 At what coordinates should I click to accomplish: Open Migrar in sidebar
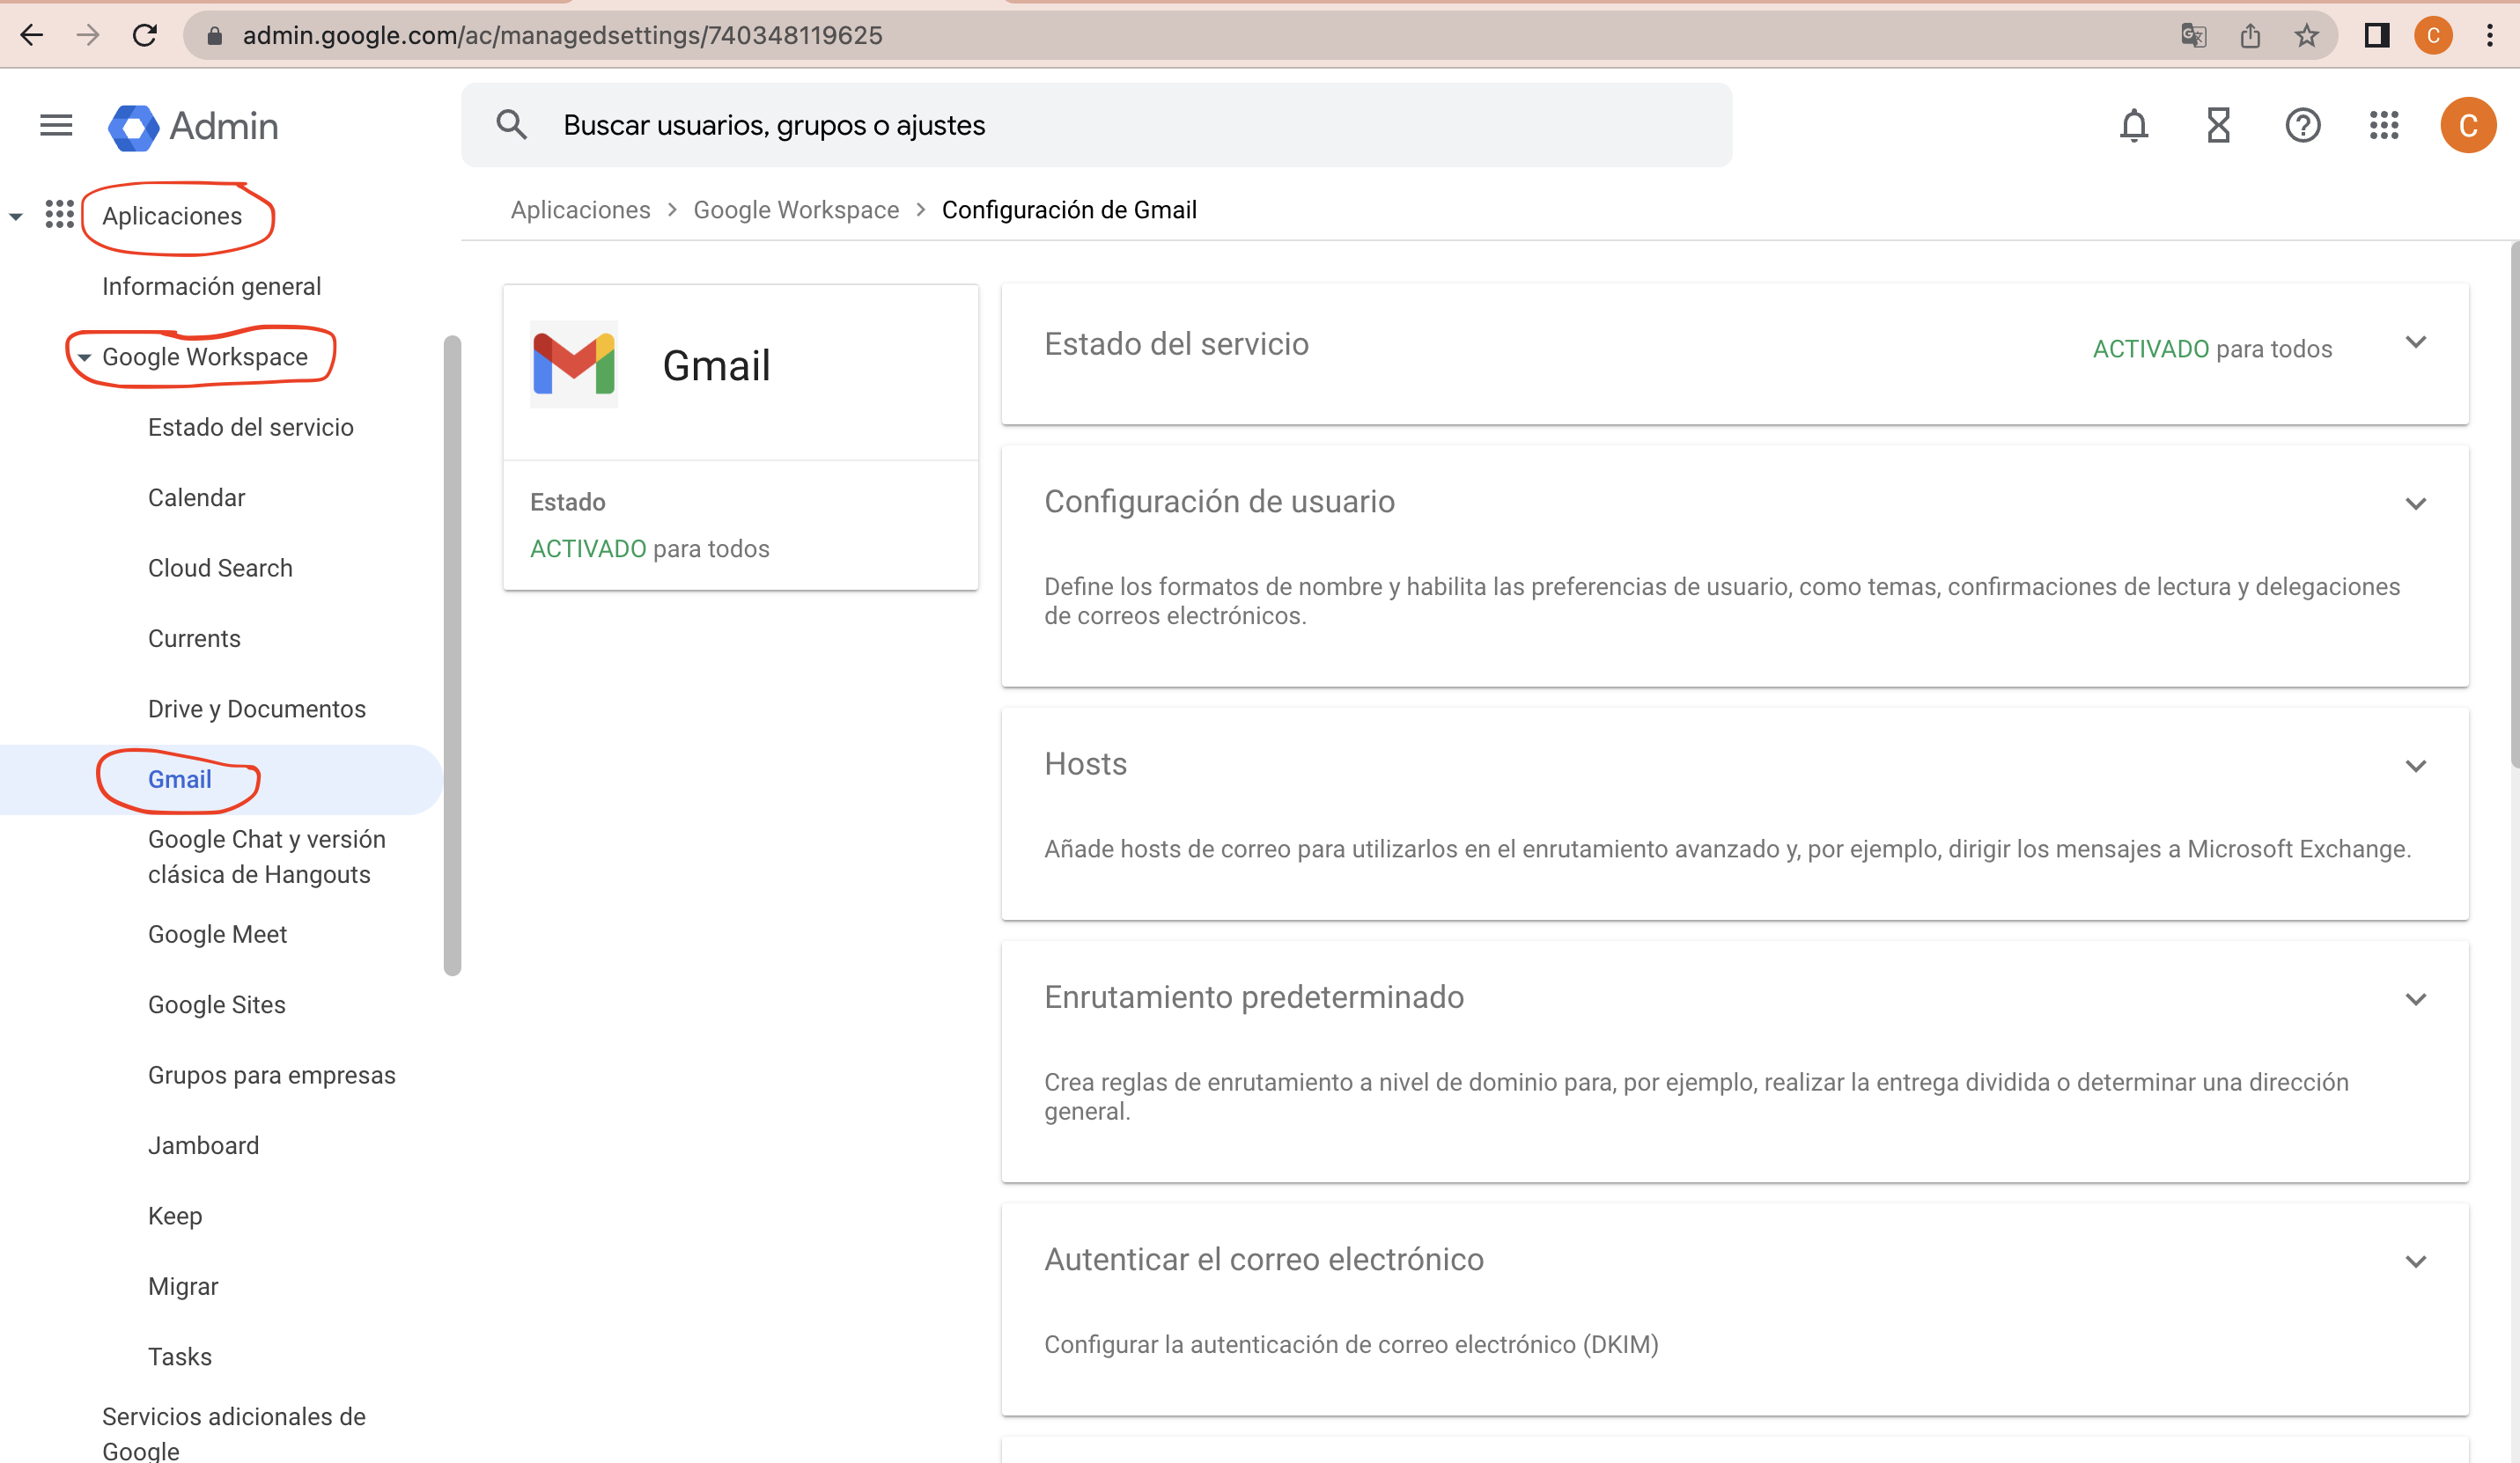click(x=183, y=1286)
